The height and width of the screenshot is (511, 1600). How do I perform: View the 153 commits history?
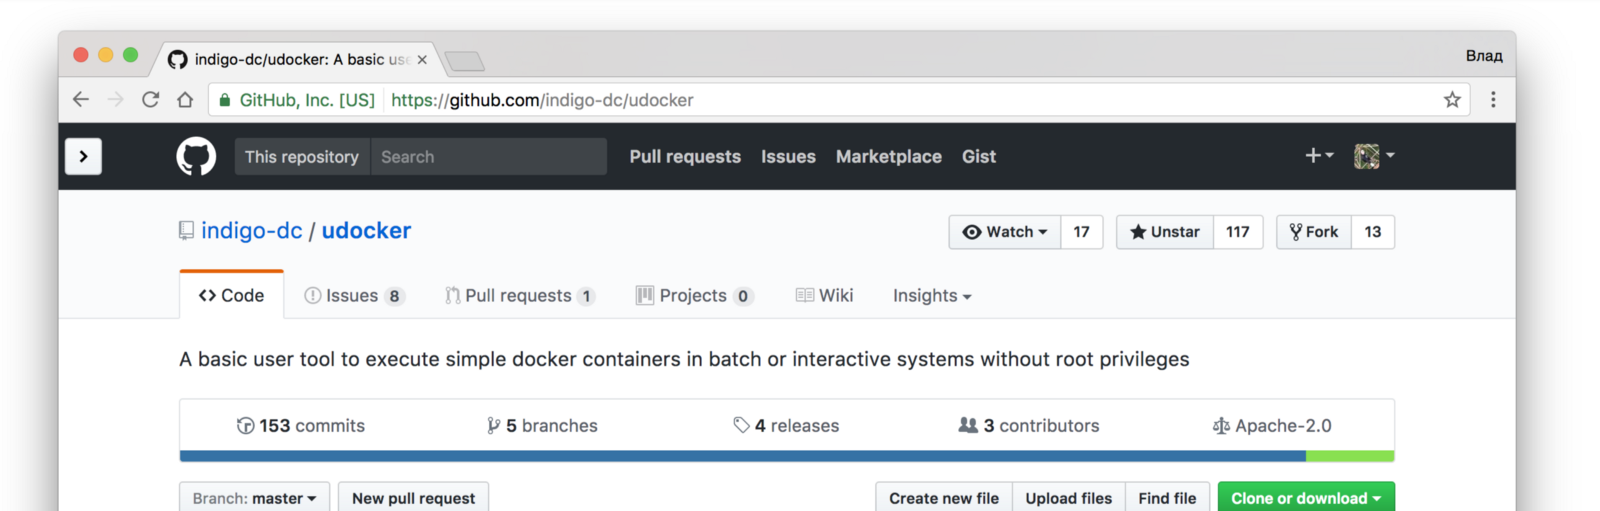301,426
